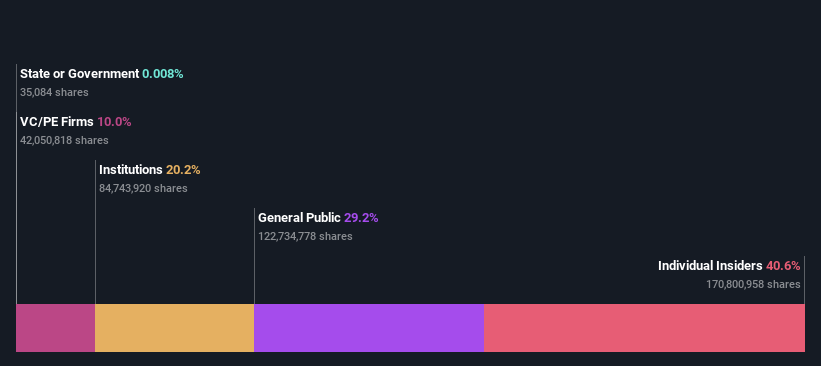Click the Individual Insiders label

coord(710,266)
